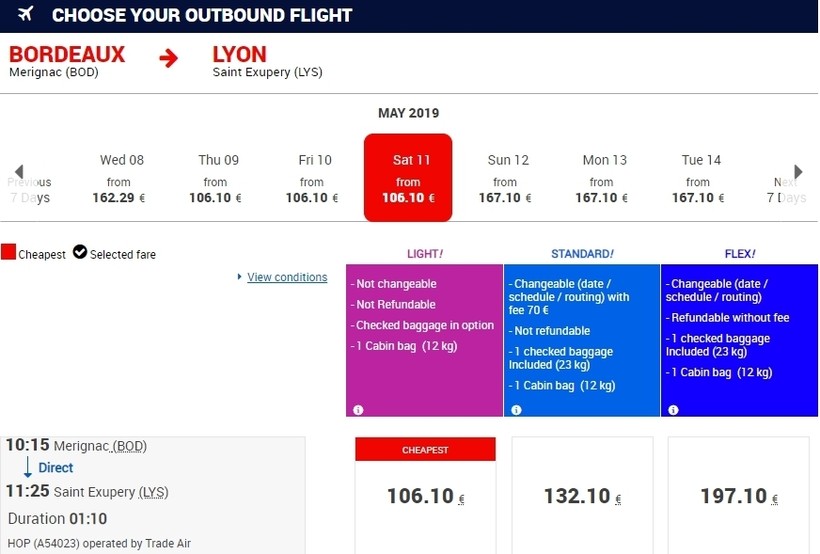Select the Sun 12 date tab
The width and height of the screenshot is (820, 554).
[x=508, y=178]
